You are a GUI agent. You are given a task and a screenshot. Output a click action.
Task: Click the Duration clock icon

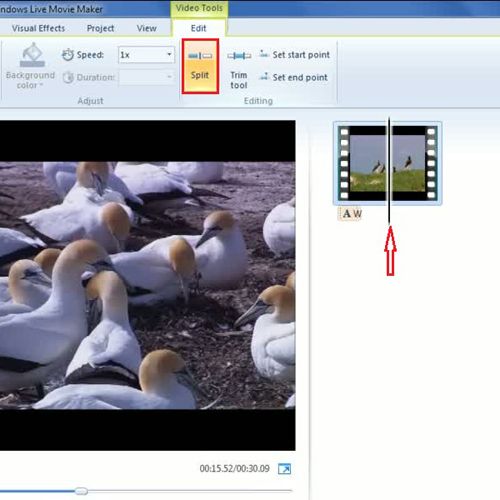click(x=68, y=77)
